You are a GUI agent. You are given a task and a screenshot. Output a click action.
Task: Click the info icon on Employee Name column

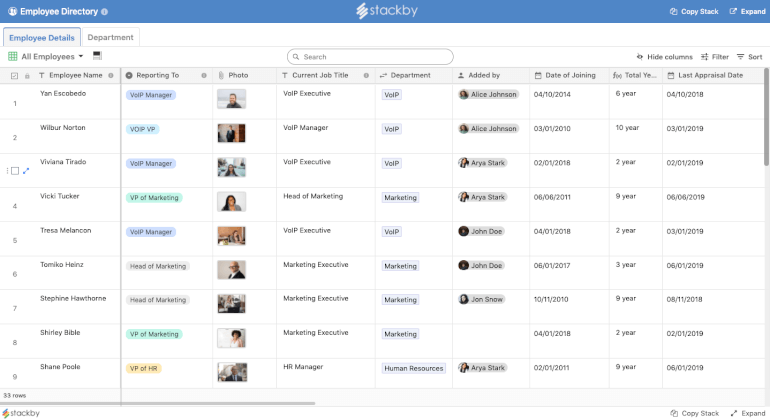[110, 75]
